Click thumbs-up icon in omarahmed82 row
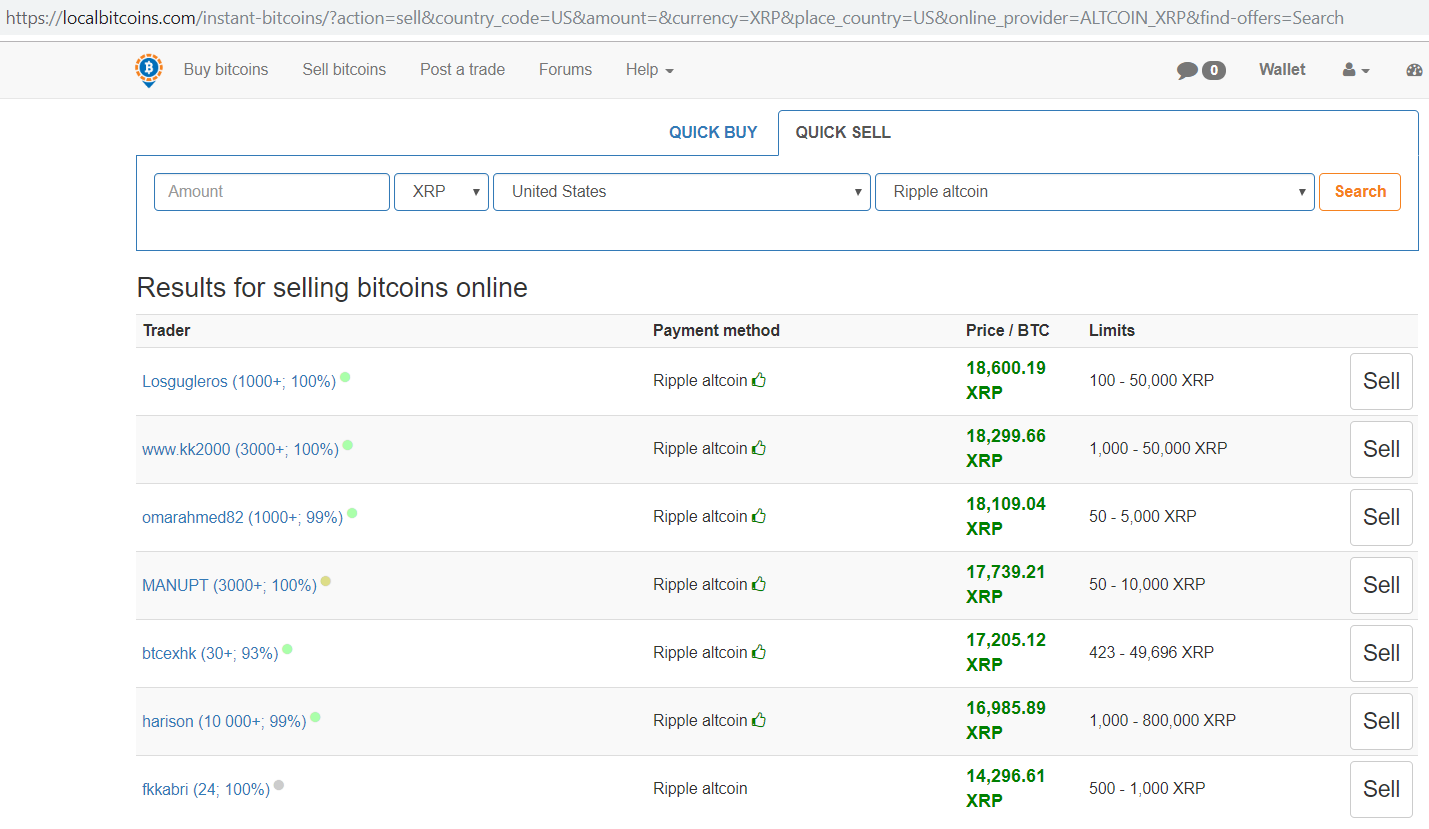The height and width of the screenshot is (829, 1429). 759,516
